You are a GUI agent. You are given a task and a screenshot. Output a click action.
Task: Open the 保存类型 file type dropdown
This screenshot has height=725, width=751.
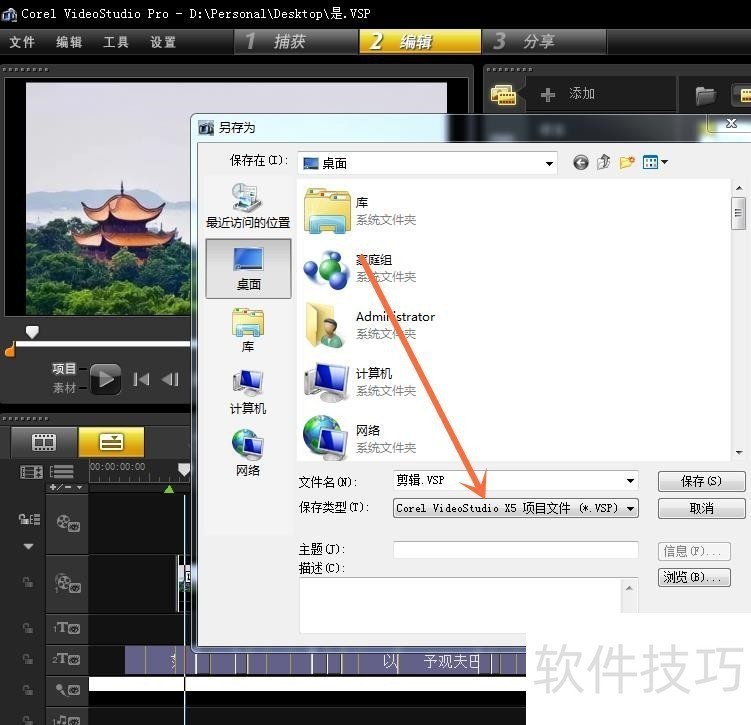[x=630, y=508]
